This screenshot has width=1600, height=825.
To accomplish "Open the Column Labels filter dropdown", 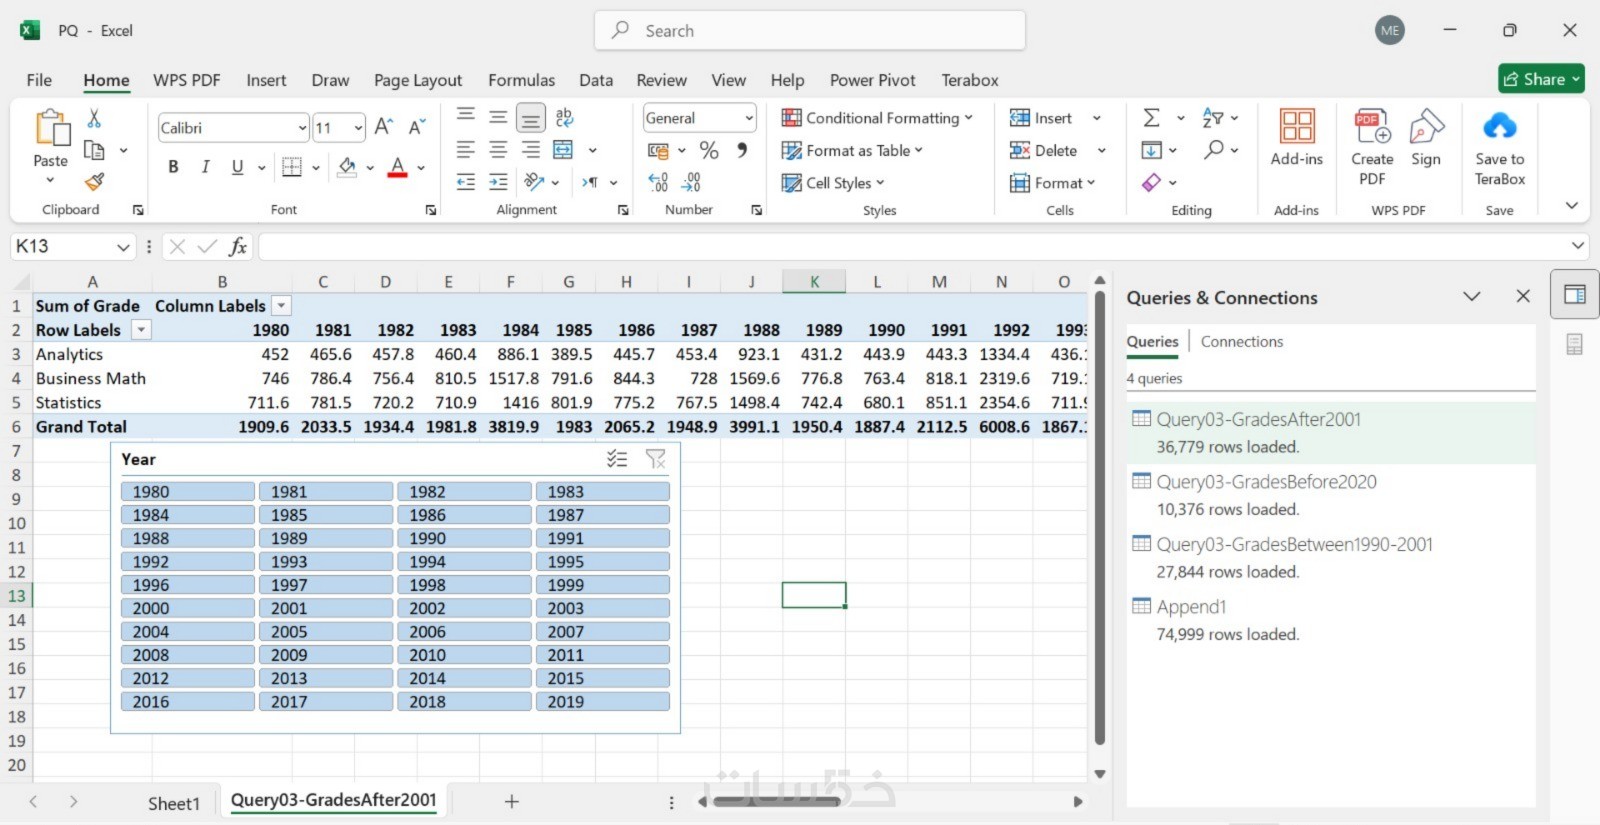I will (282, 306).
